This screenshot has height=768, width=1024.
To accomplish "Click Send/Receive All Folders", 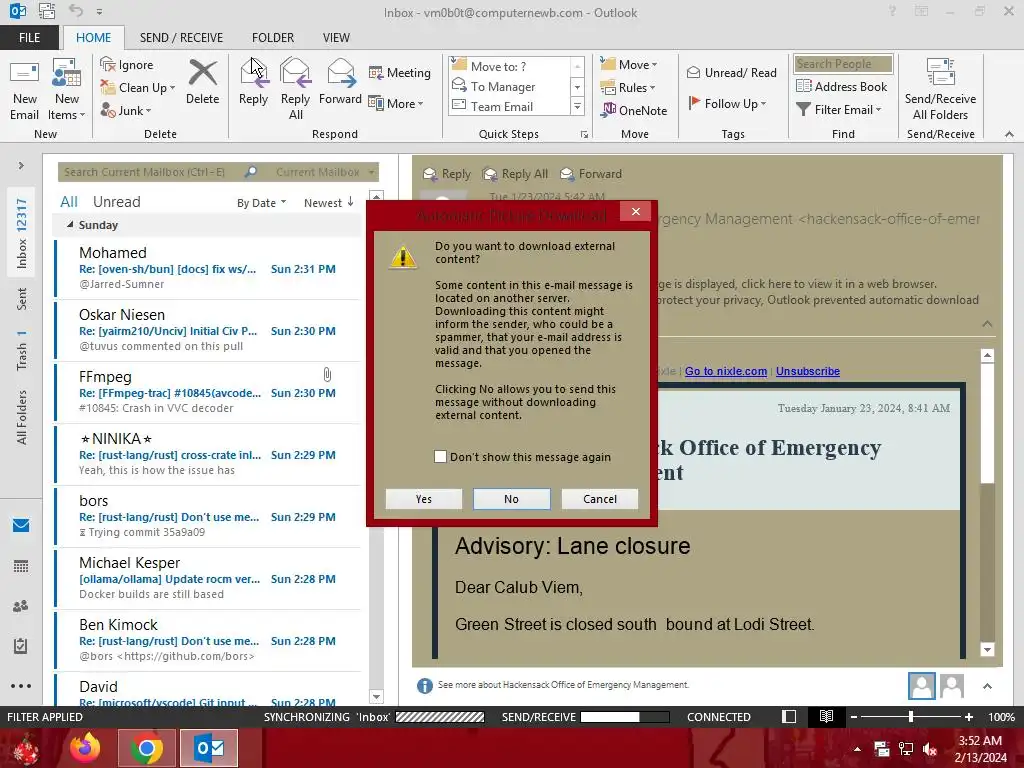I will pos(940,89).
